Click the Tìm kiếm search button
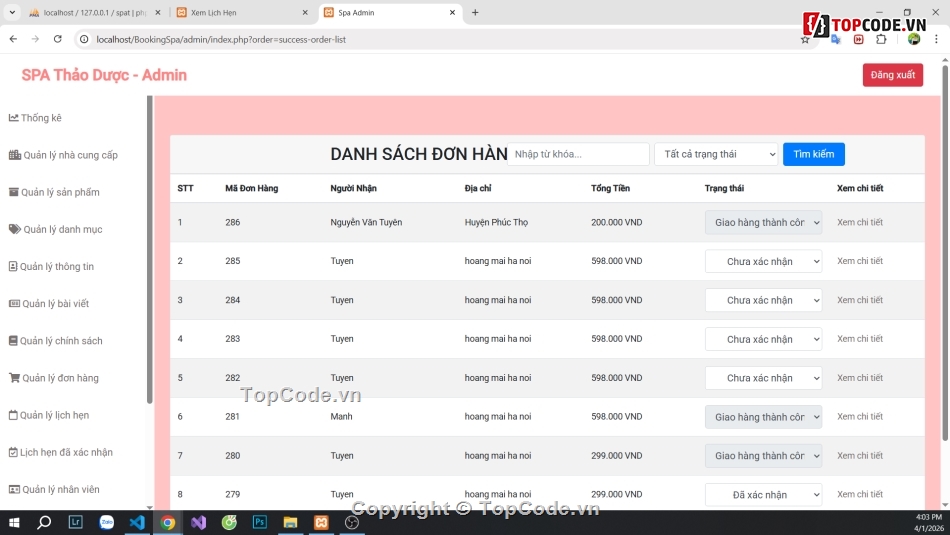This screenshot has width=950, height=535. click(x=814, y=154)
